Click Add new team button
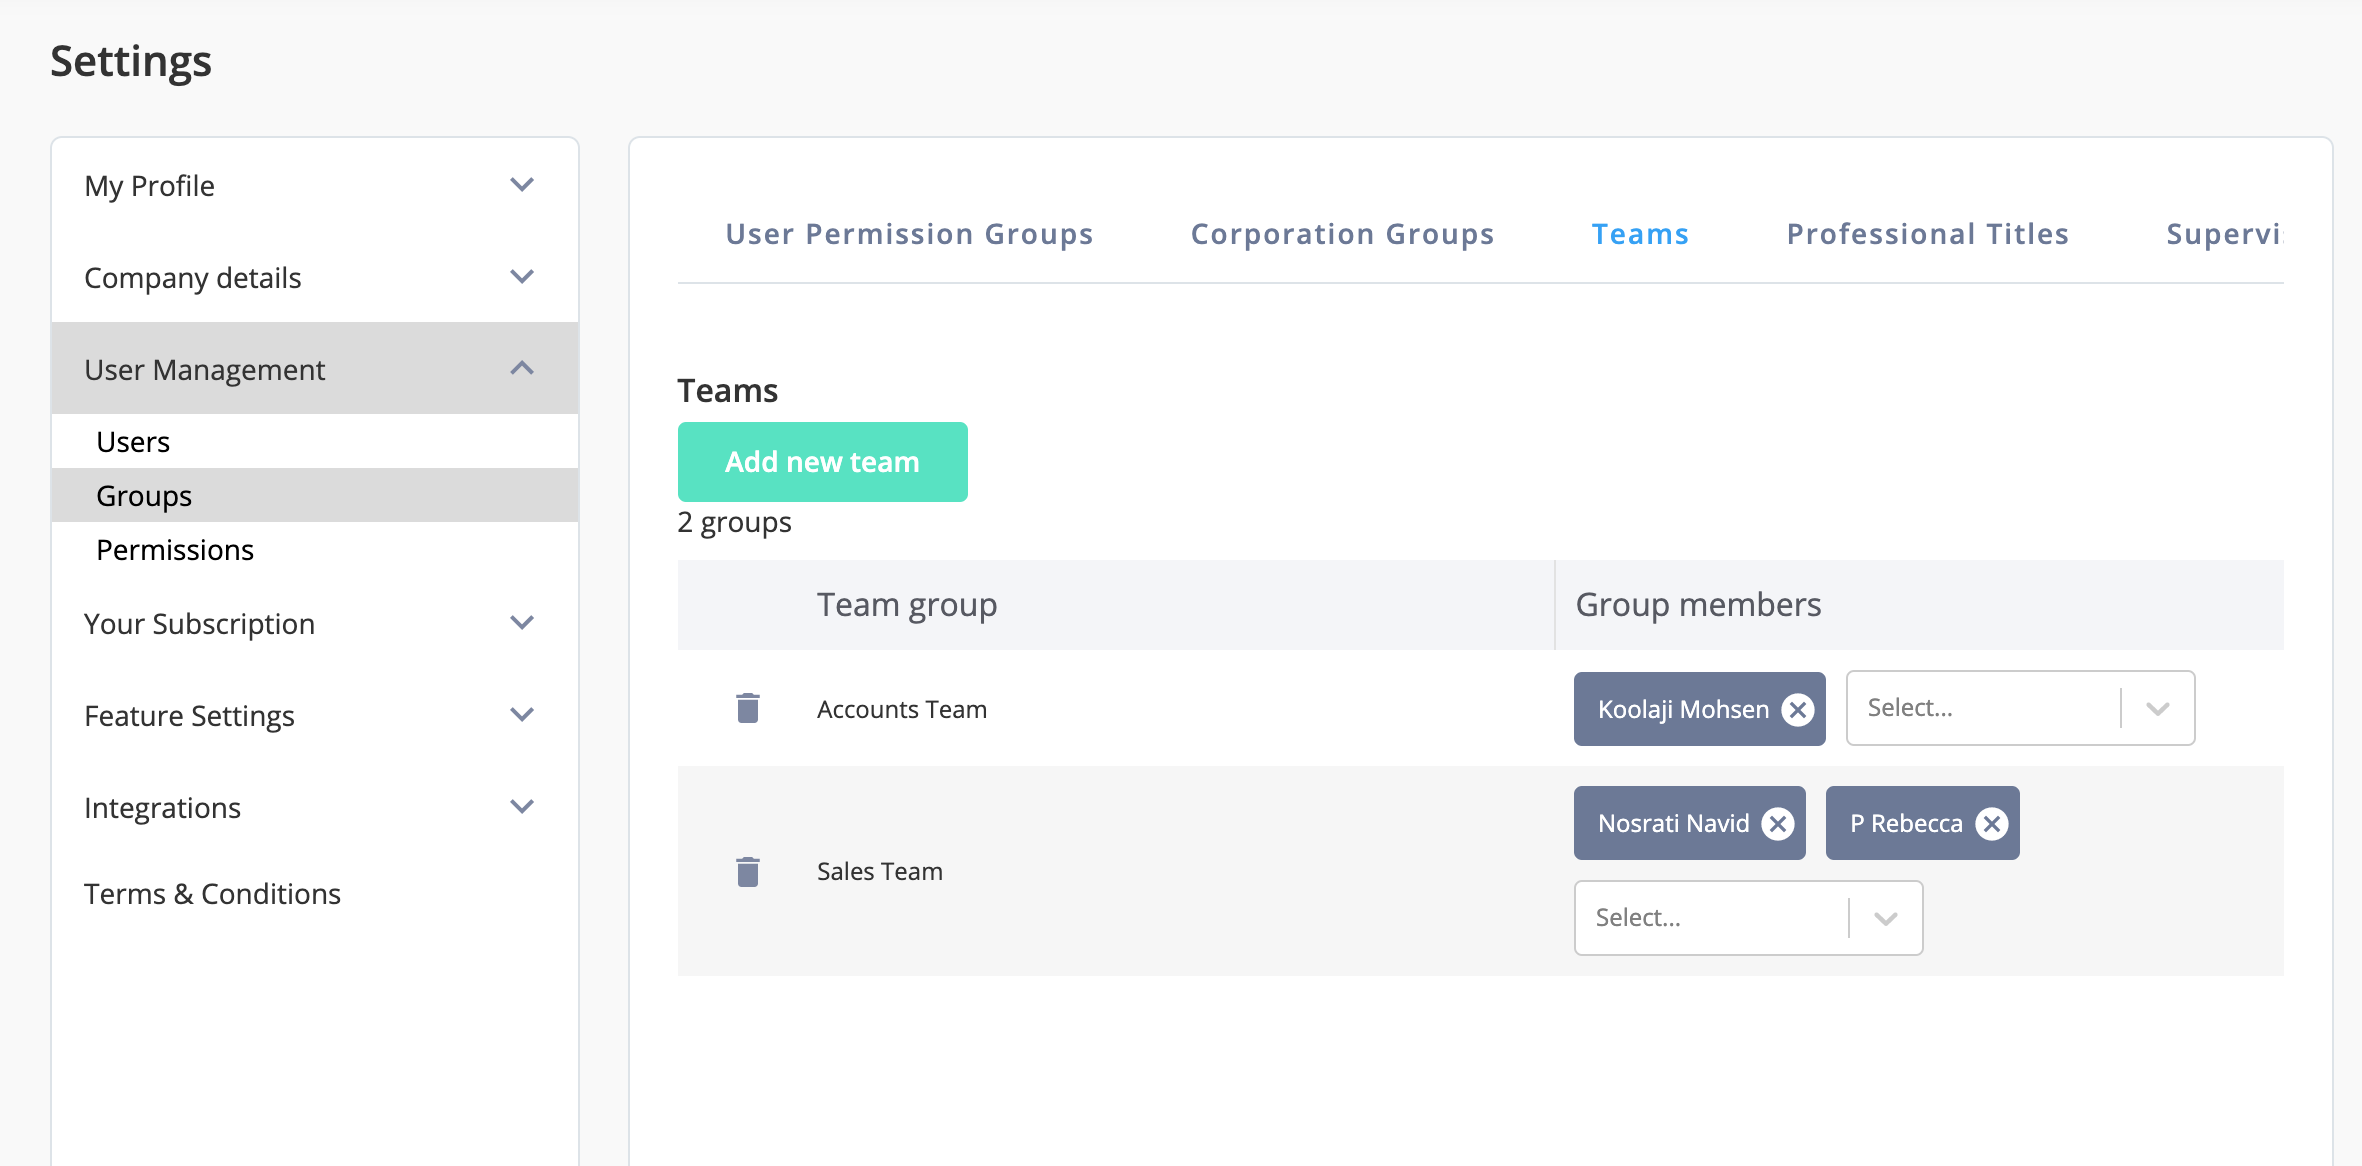This screenshot has height=1166, width=2362. point(822,462)
